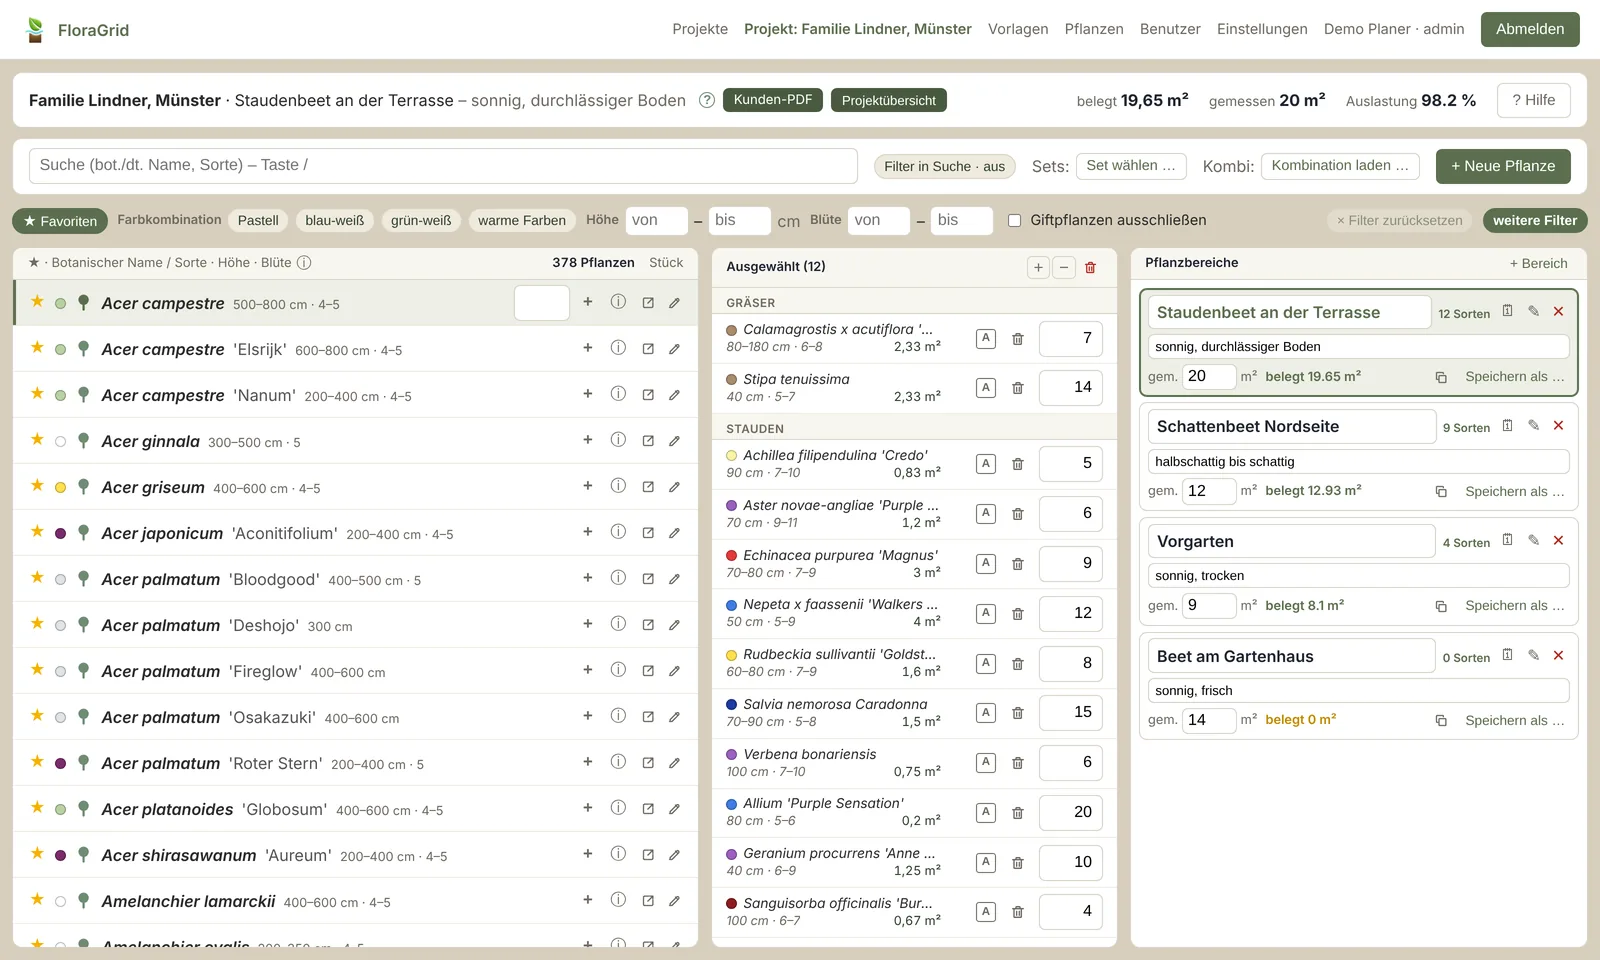Image resolution: width=1600 pixels, height=960 pixels.
Task: Remove Schattenbeet Nordseite with its red X
Action: (x=1558, y=426)
